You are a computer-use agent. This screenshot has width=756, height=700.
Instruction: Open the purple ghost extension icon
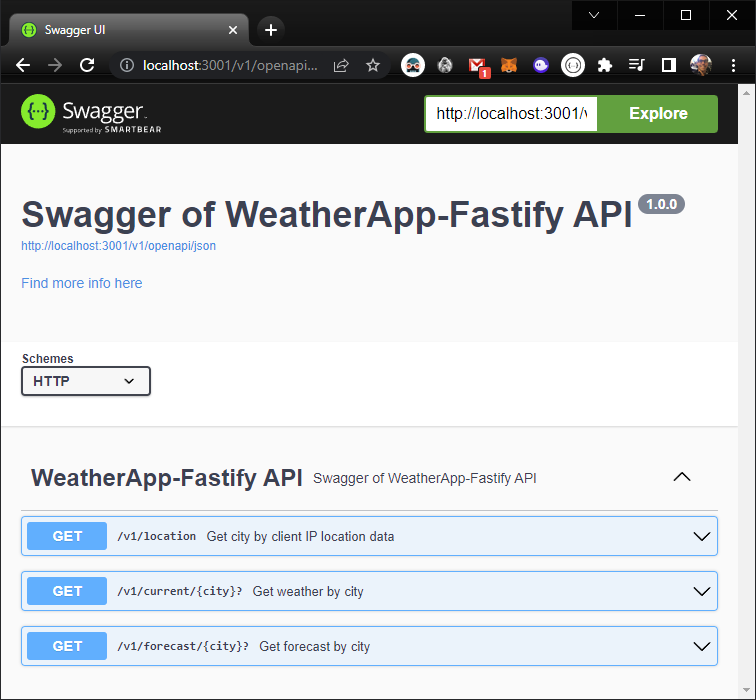(540, 65)
